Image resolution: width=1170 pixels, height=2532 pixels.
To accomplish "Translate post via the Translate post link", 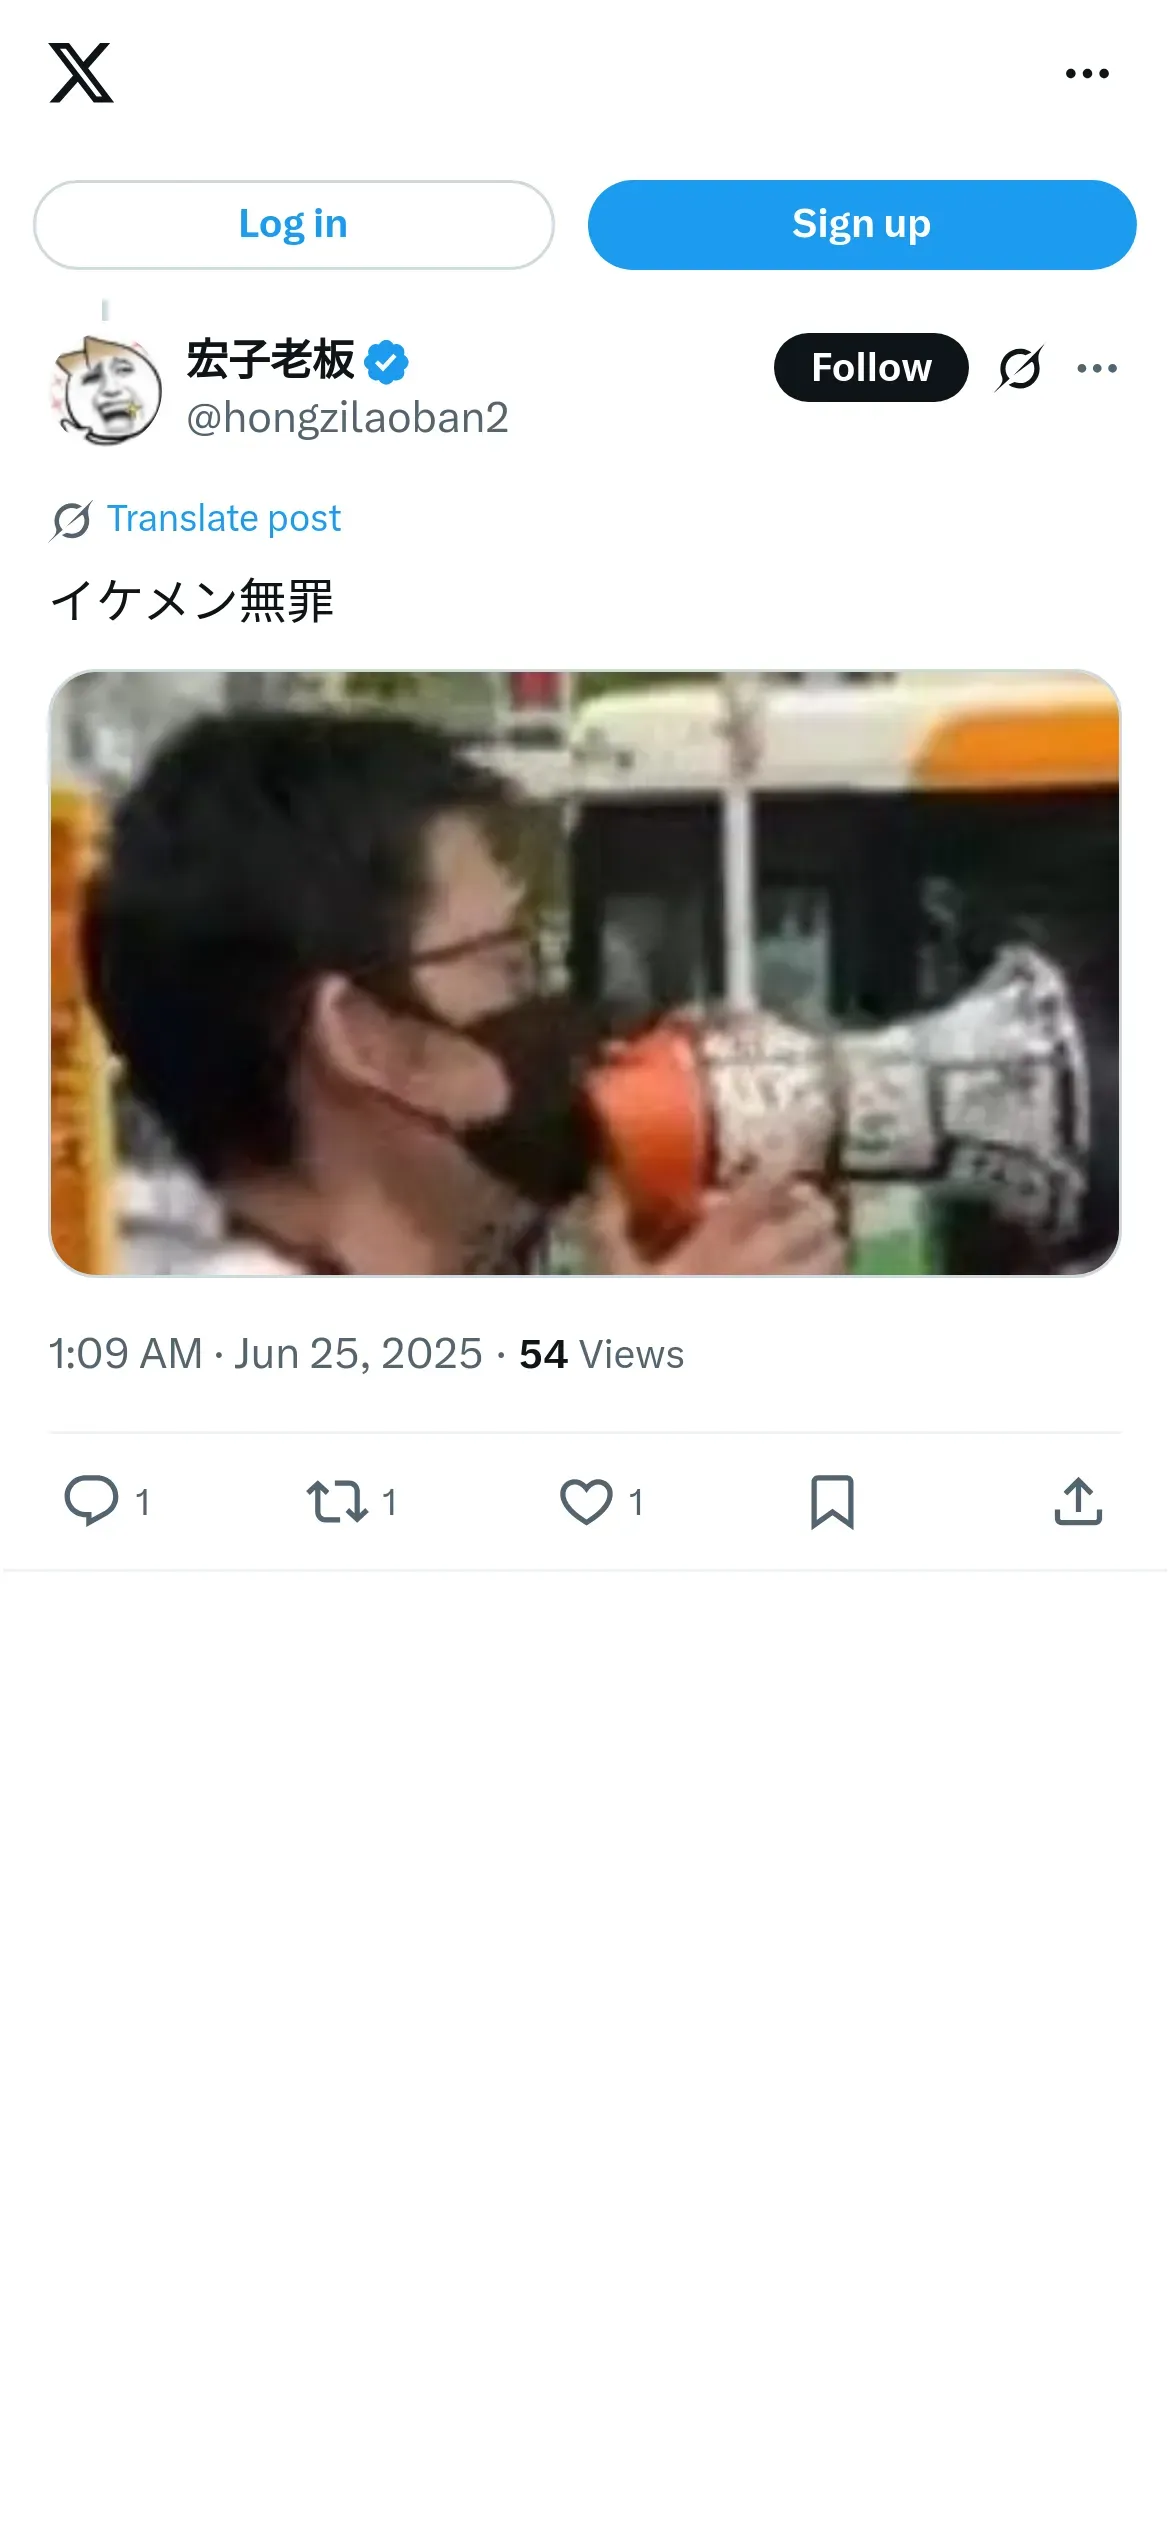I will click(x=224, y=519).
